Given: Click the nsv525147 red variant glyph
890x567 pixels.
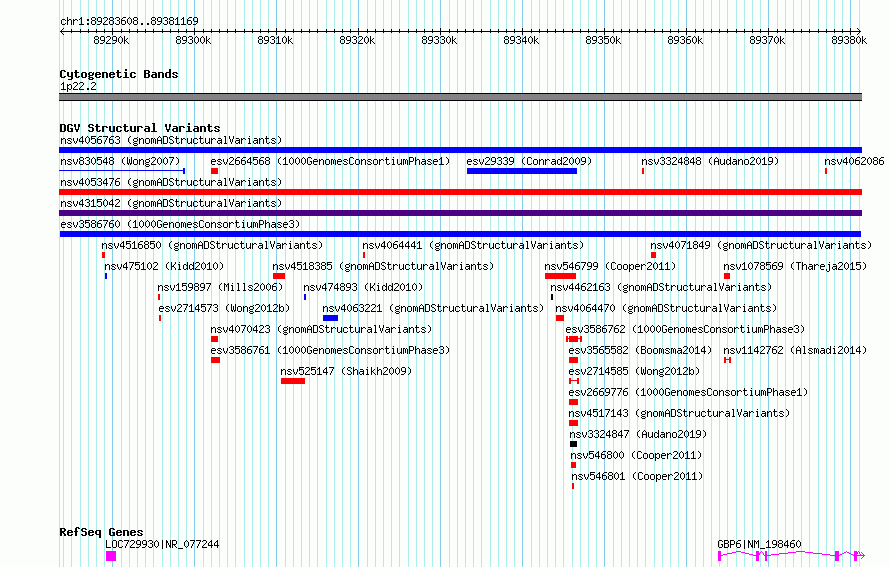Looking at the screenshot, I should (x=293, y=381).
